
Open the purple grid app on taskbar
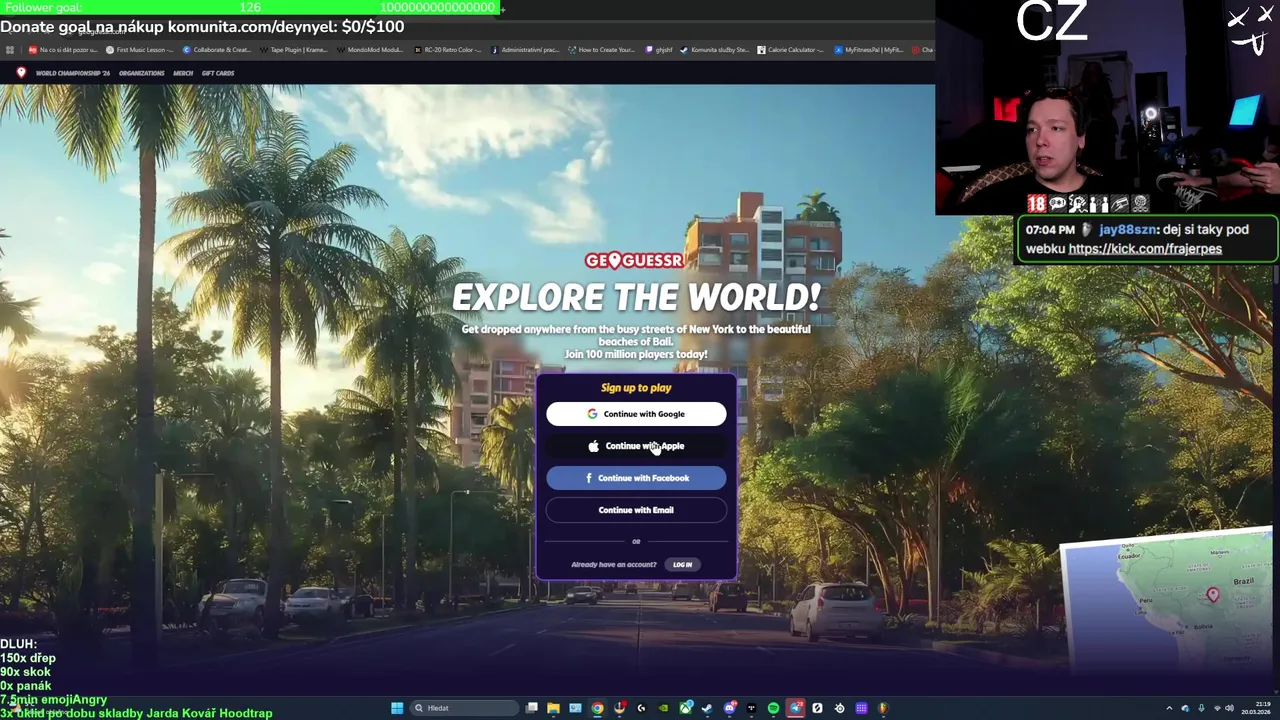point(861,708)
